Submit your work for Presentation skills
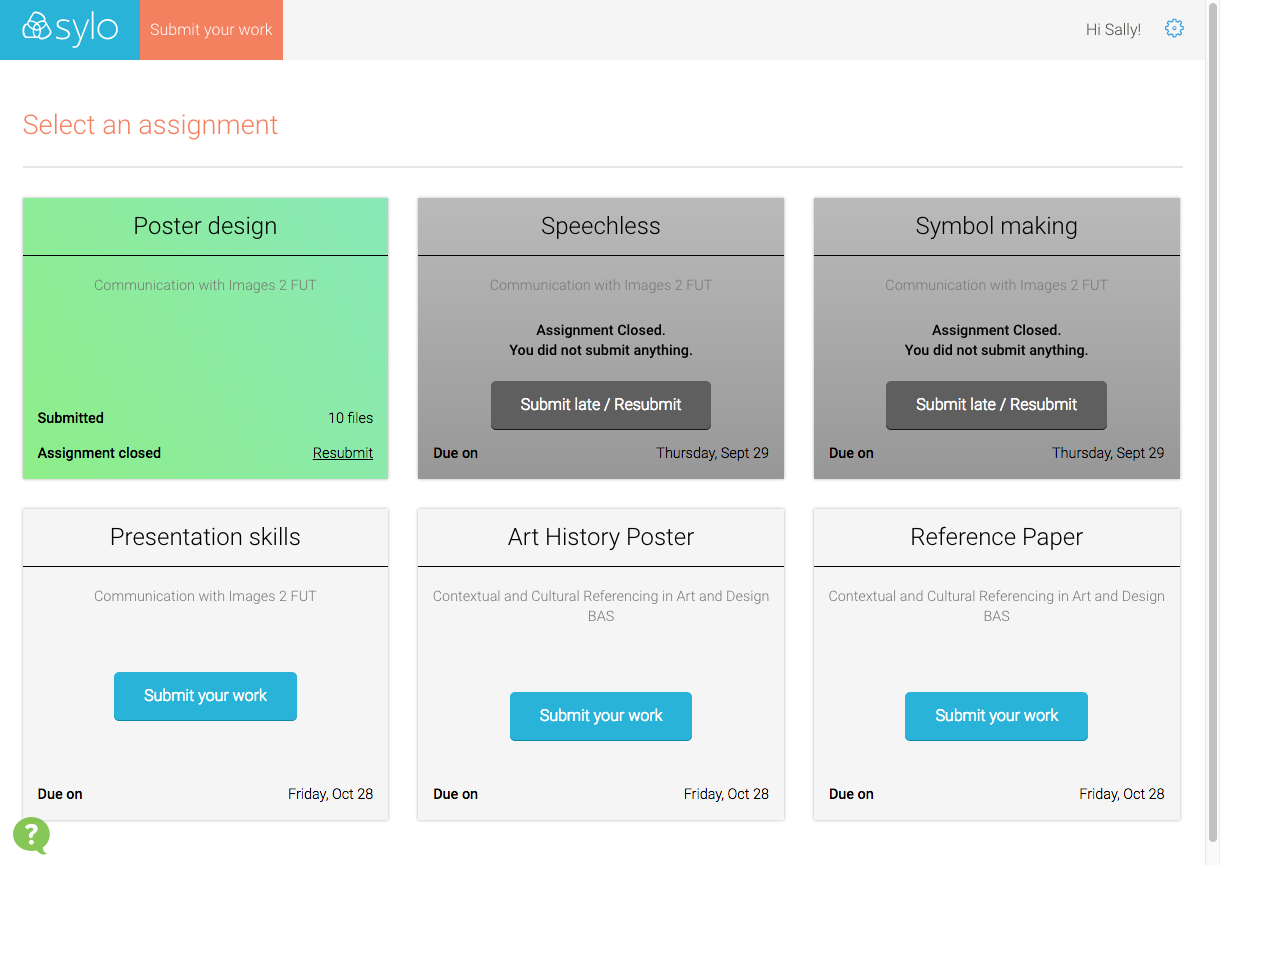Image resolution: width=1275 pixels, height=980 pixels. click(205, 696)
